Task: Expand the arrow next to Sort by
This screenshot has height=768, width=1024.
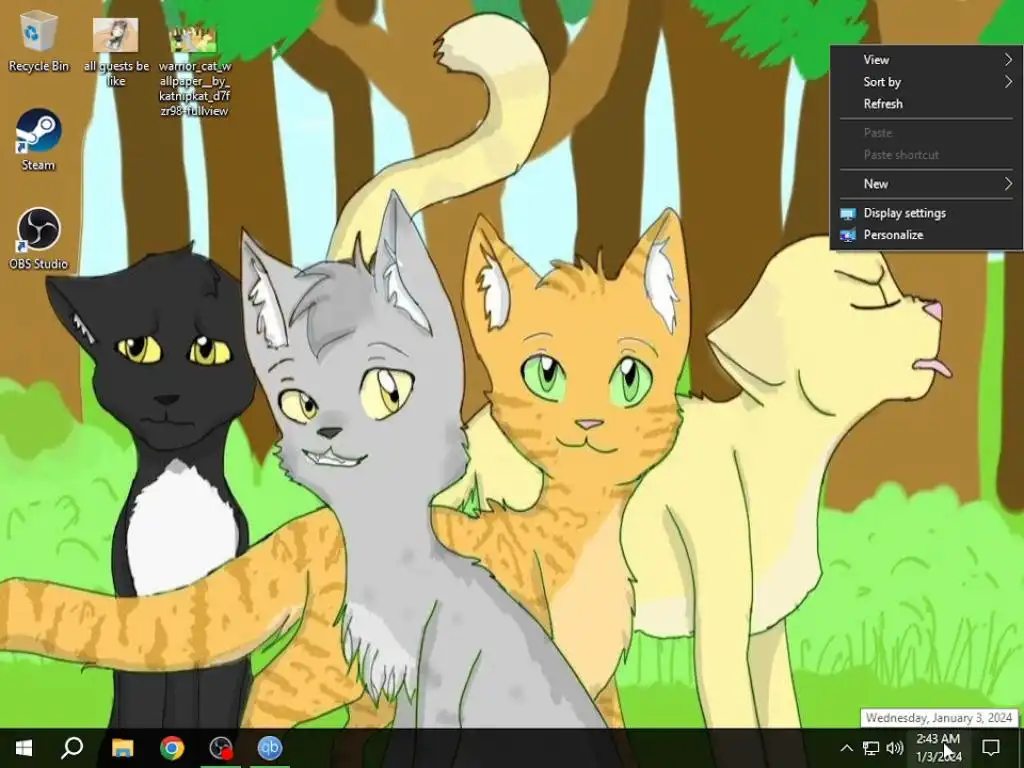Action: (1008, 82)
